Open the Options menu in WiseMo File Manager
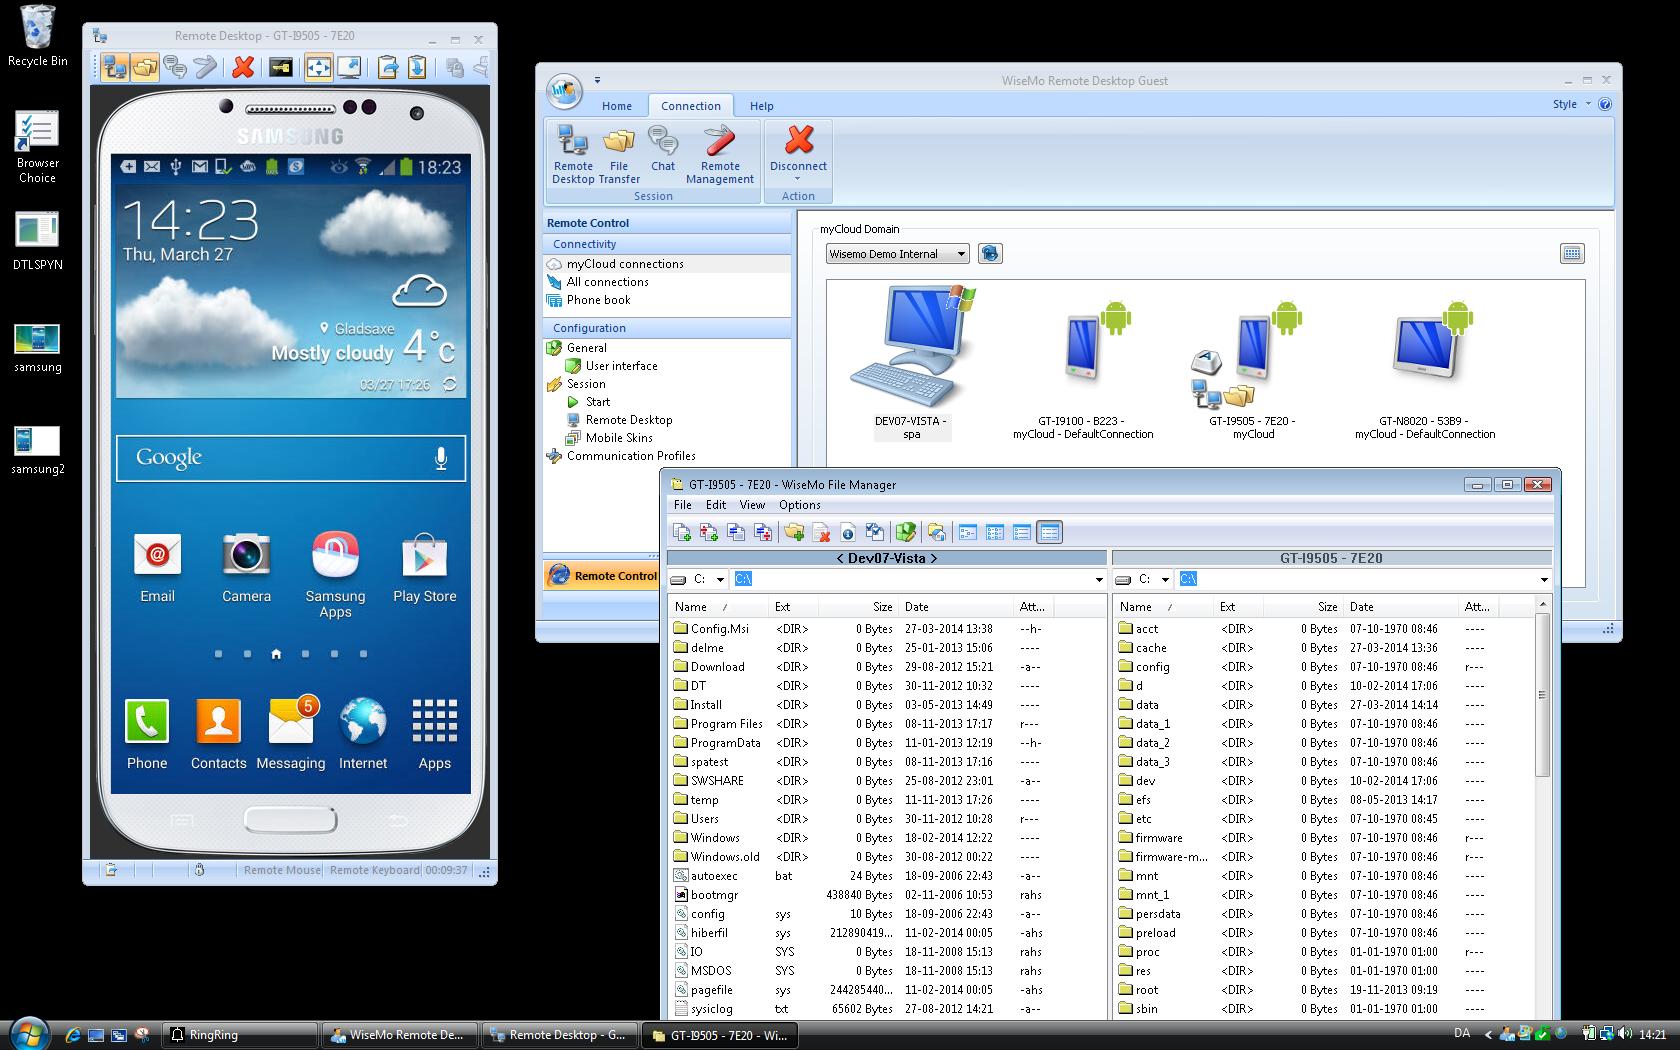Screen dimensions: 1680x1050 pyautogui.click(x=799, y=505)
